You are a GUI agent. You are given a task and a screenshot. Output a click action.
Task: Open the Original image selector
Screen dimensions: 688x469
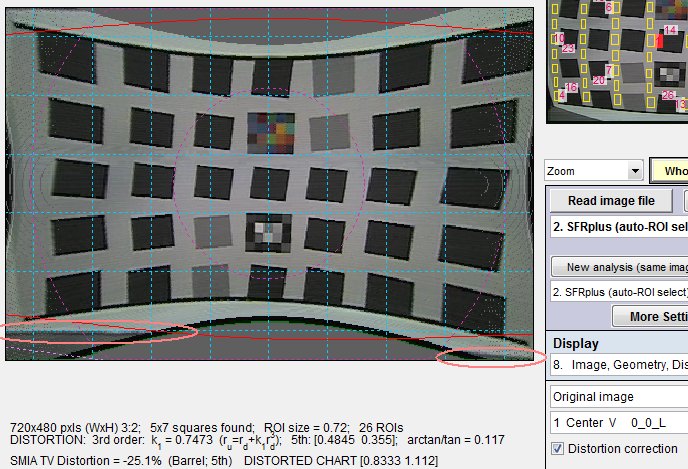pos(619,397)
